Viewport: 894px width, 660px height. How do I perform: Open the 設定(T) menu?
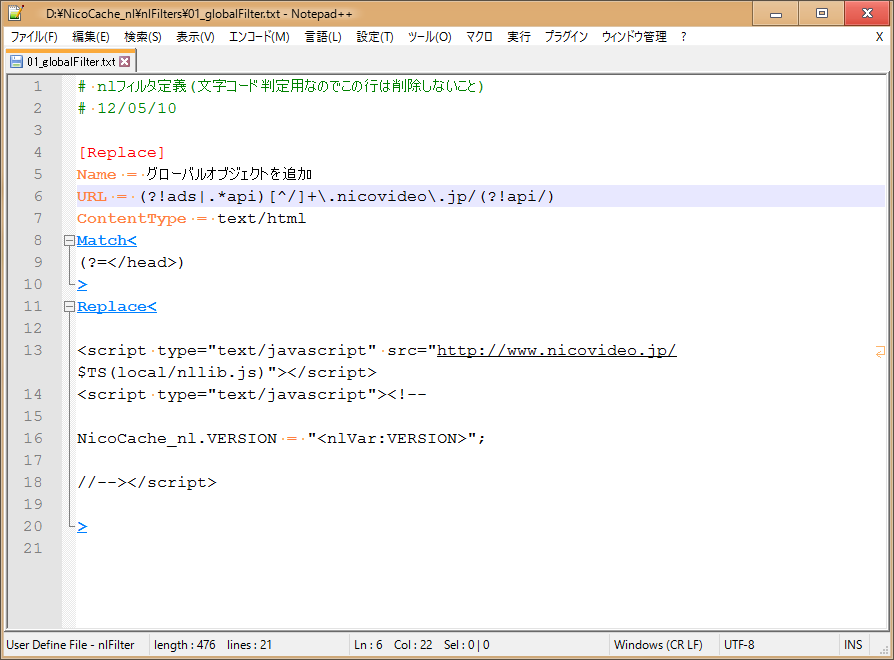pos(375,37)
